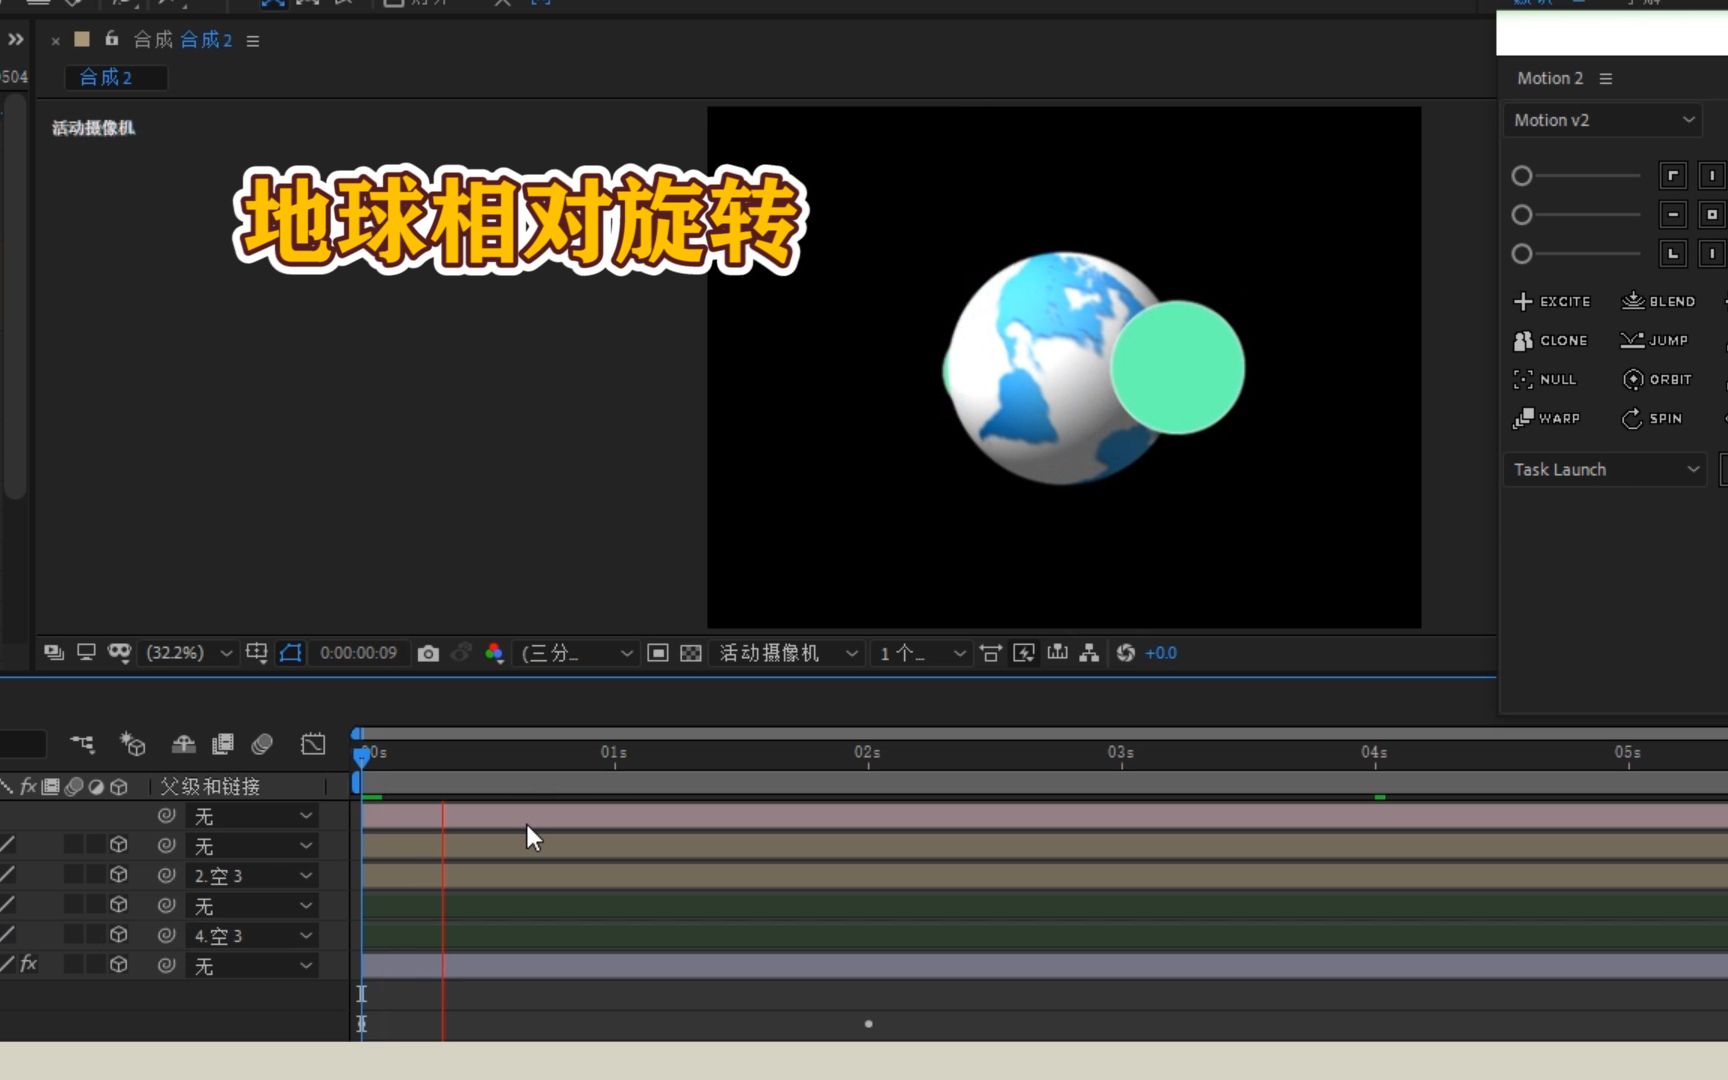Click 04s marker on time ruler
The width and height of the screenshot is (1728, 1080).
pyautogui.click(x=1374, y=753)
